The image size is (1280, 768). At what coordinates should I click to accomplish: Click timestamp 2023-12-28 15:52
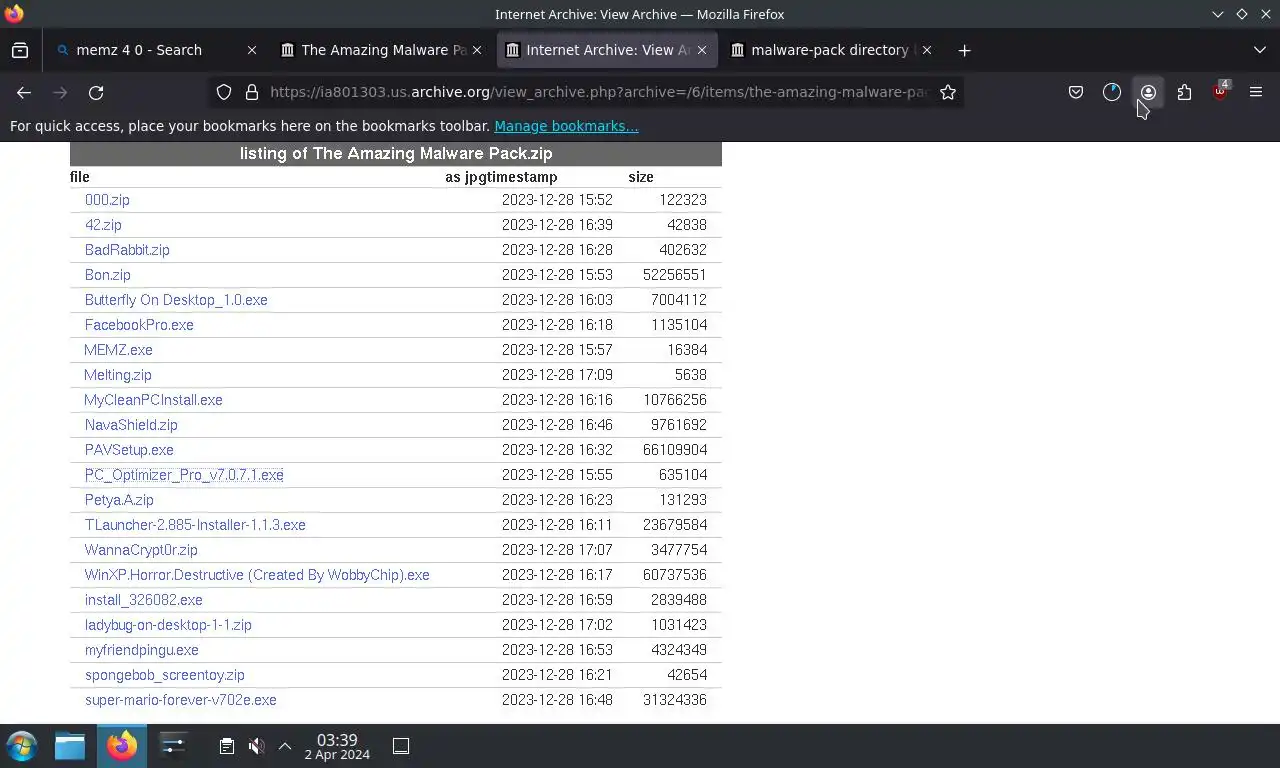[557, 200]
